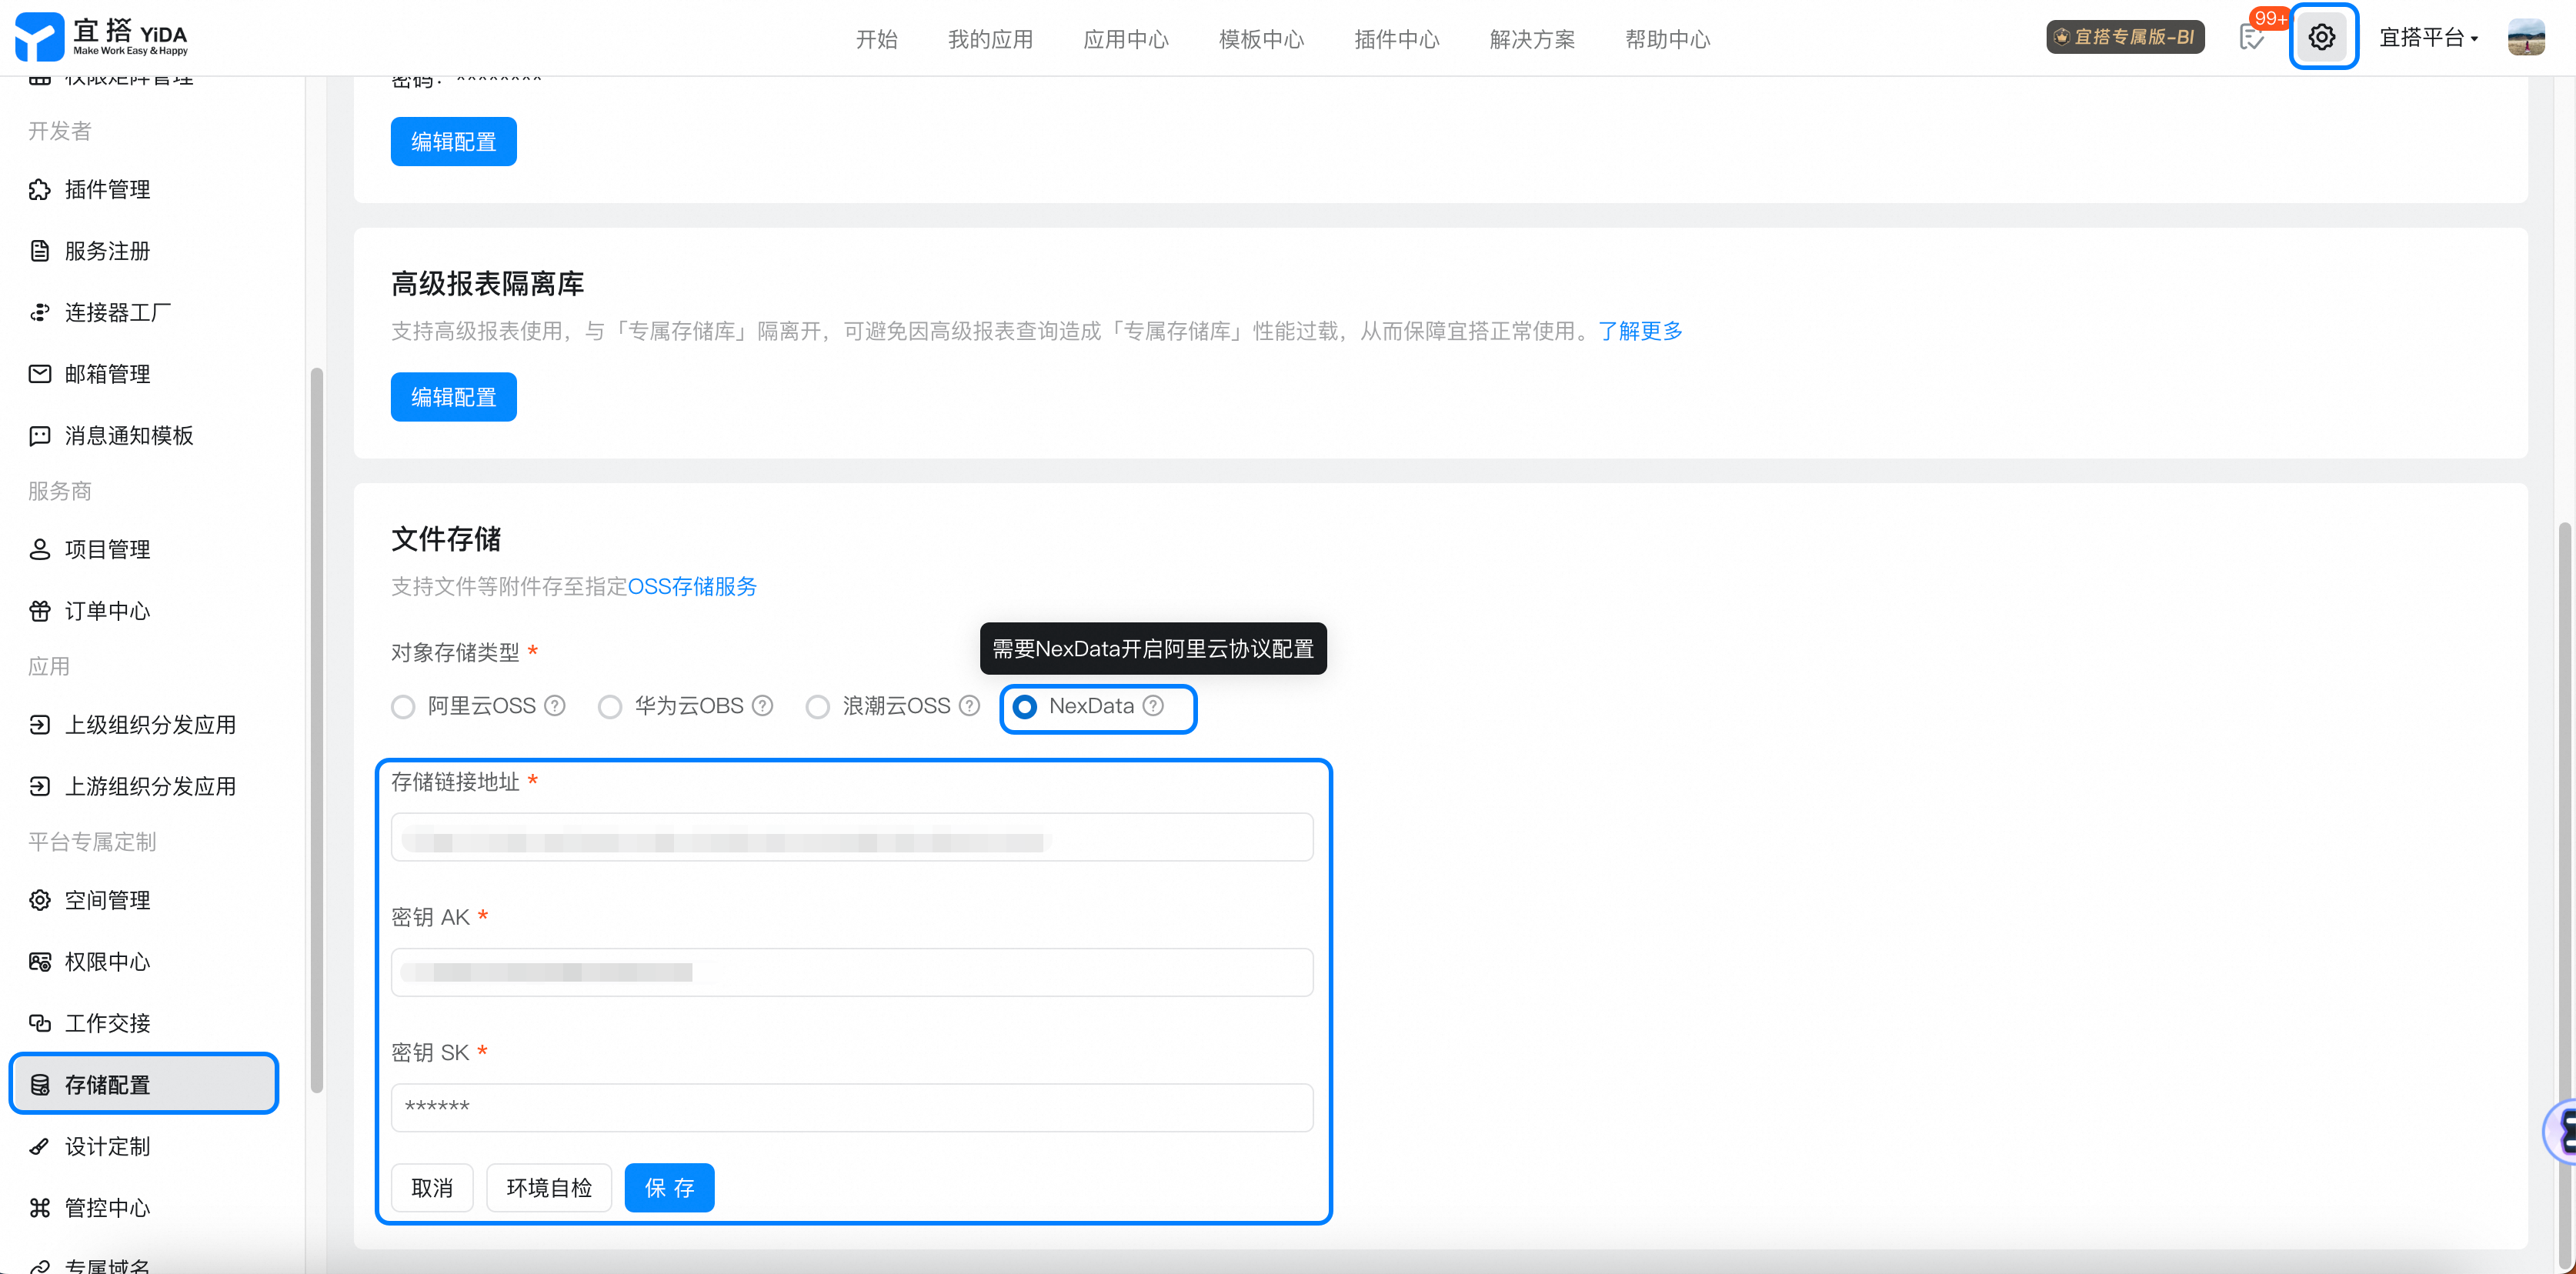
Task: Click the user avatar thumbnail
Action: click(x=2526, y=38)
